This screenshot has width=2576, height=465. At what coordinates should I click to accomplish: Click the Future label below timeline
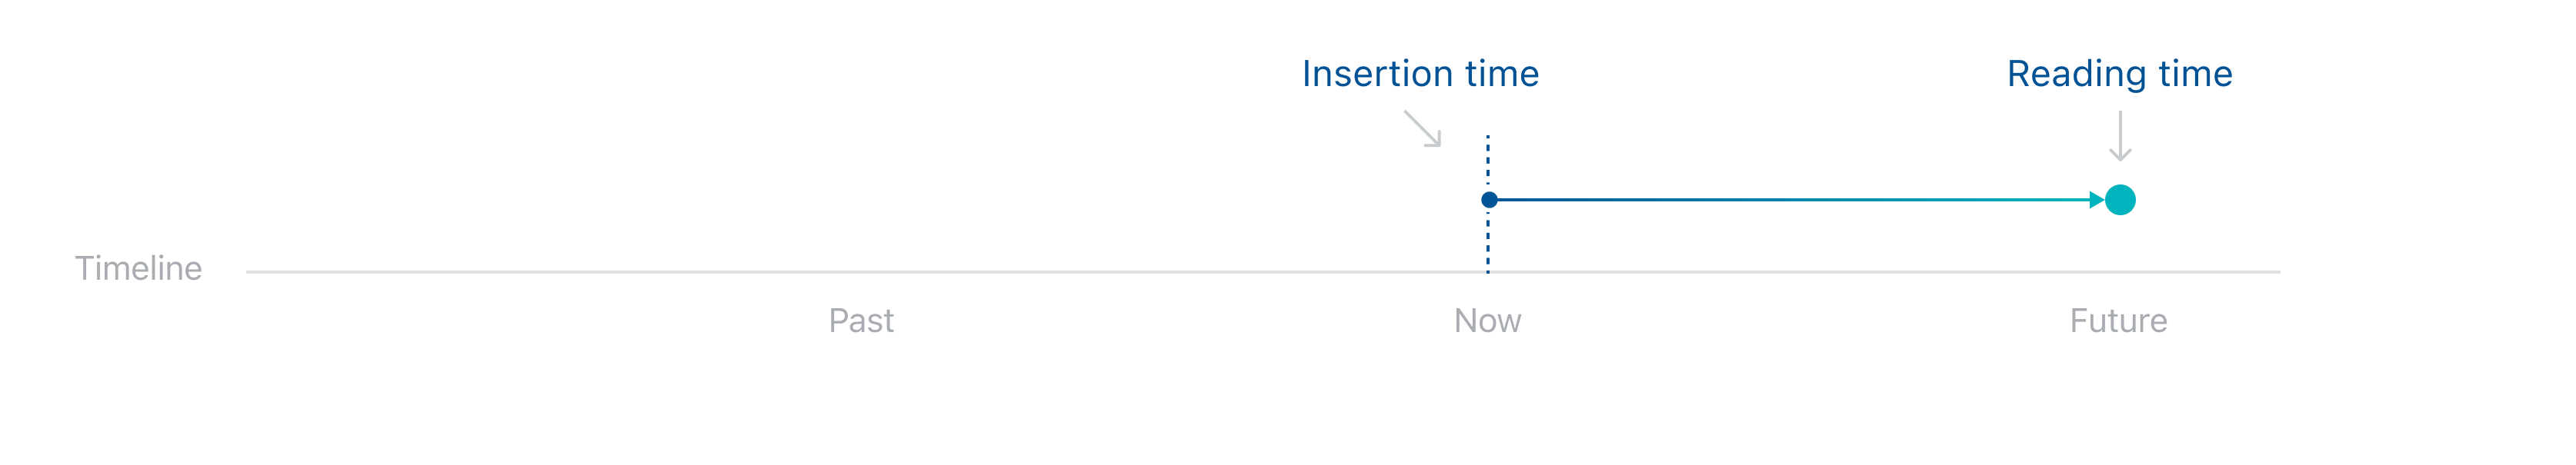[x=2118, y=321]
